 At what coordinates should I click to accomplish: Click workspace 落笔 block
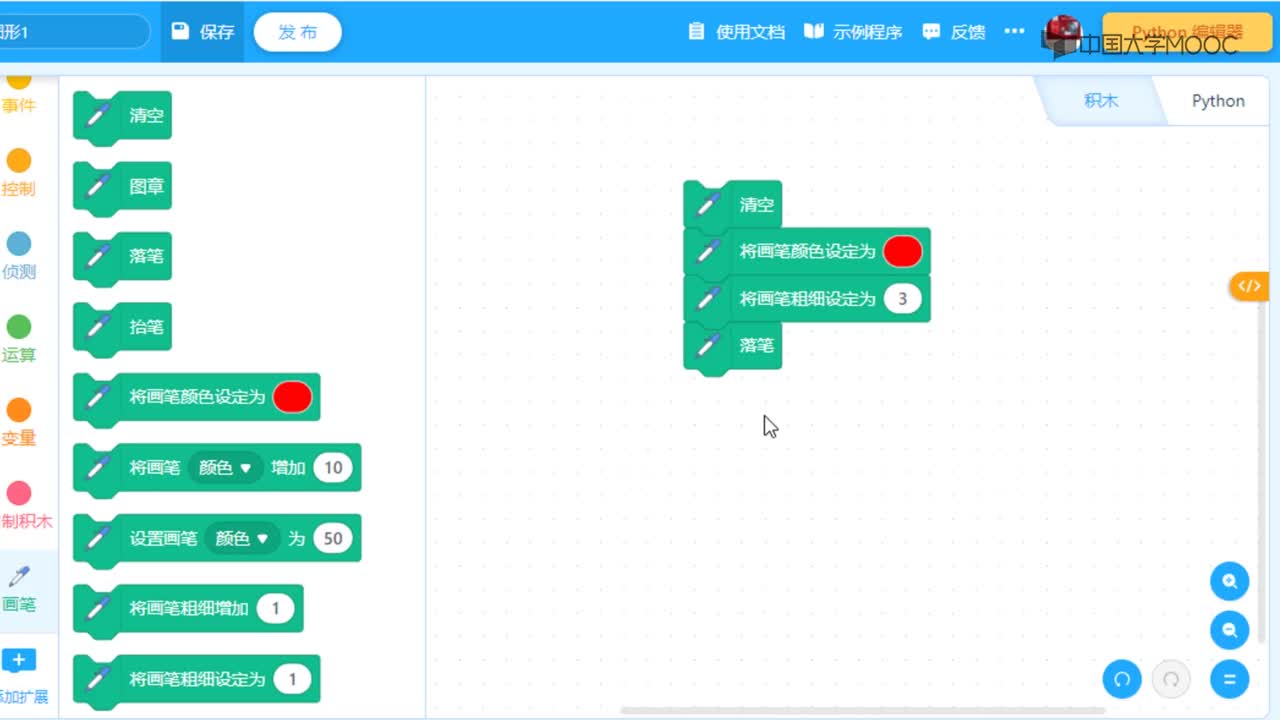tap(732, 346)
